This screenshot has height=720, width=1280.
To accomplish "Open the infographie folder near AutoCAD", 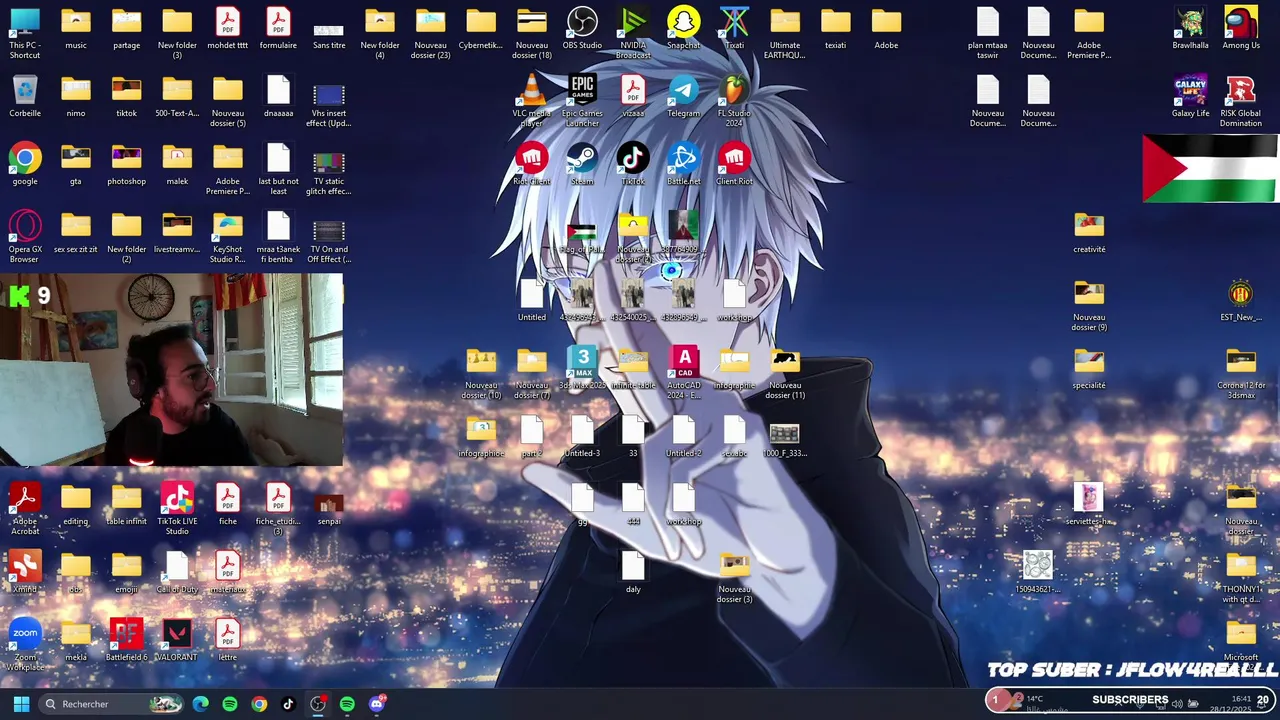I will 734,368.
